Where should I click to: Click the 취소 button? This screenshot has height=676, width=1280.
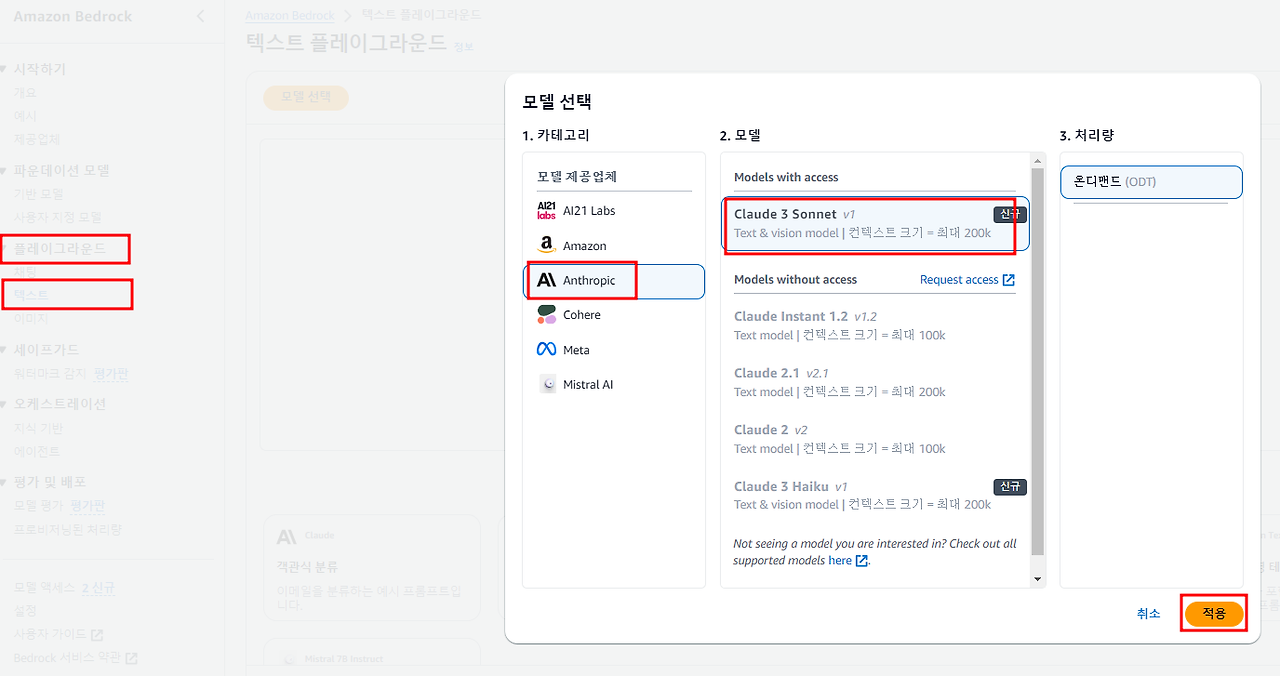[1148, 614]
